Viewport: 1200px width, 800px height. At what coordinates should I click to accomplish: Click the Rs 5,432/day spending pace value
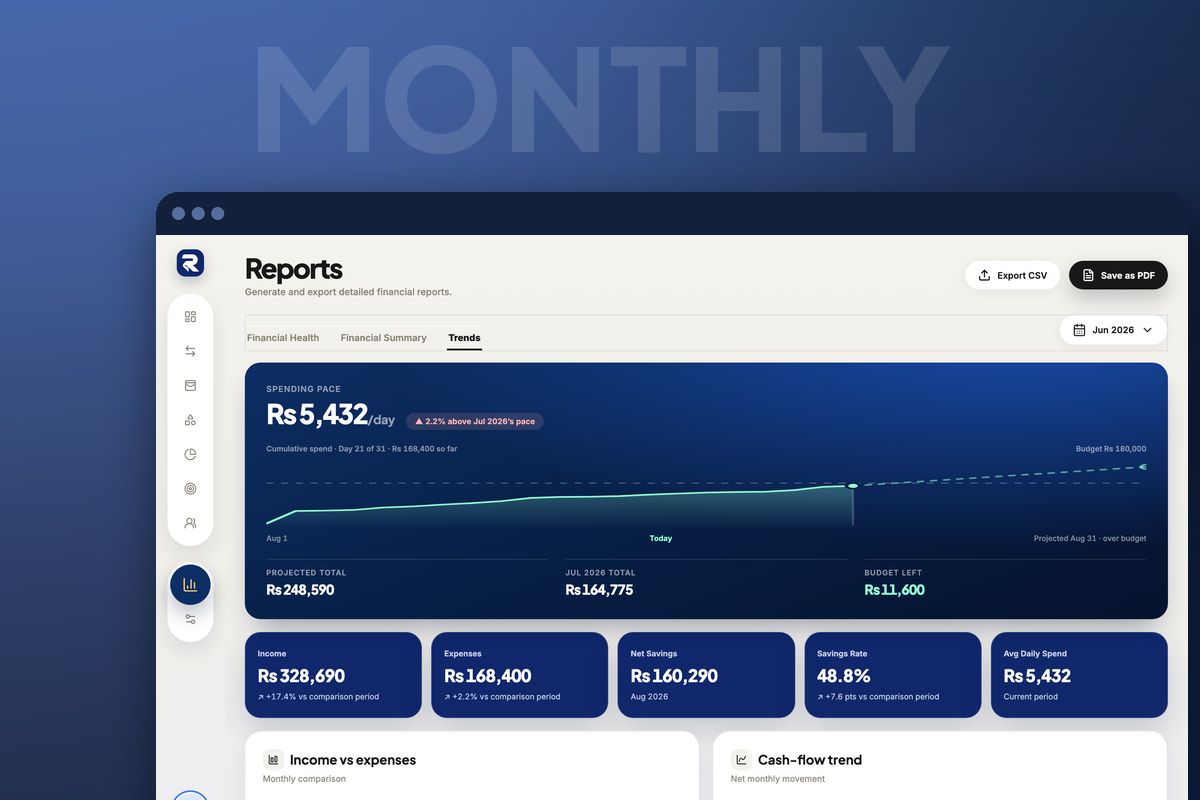[331, 415]
